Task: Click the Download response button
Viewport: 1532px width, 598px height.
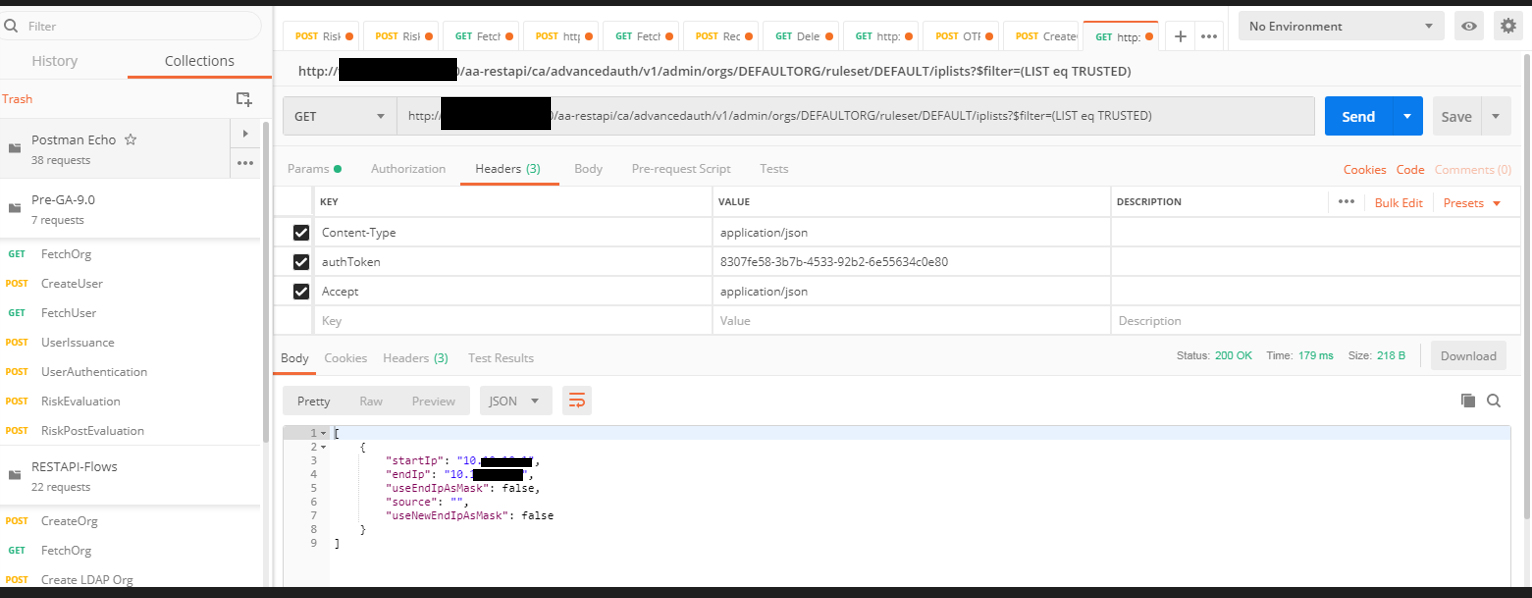Action: 1468,356
